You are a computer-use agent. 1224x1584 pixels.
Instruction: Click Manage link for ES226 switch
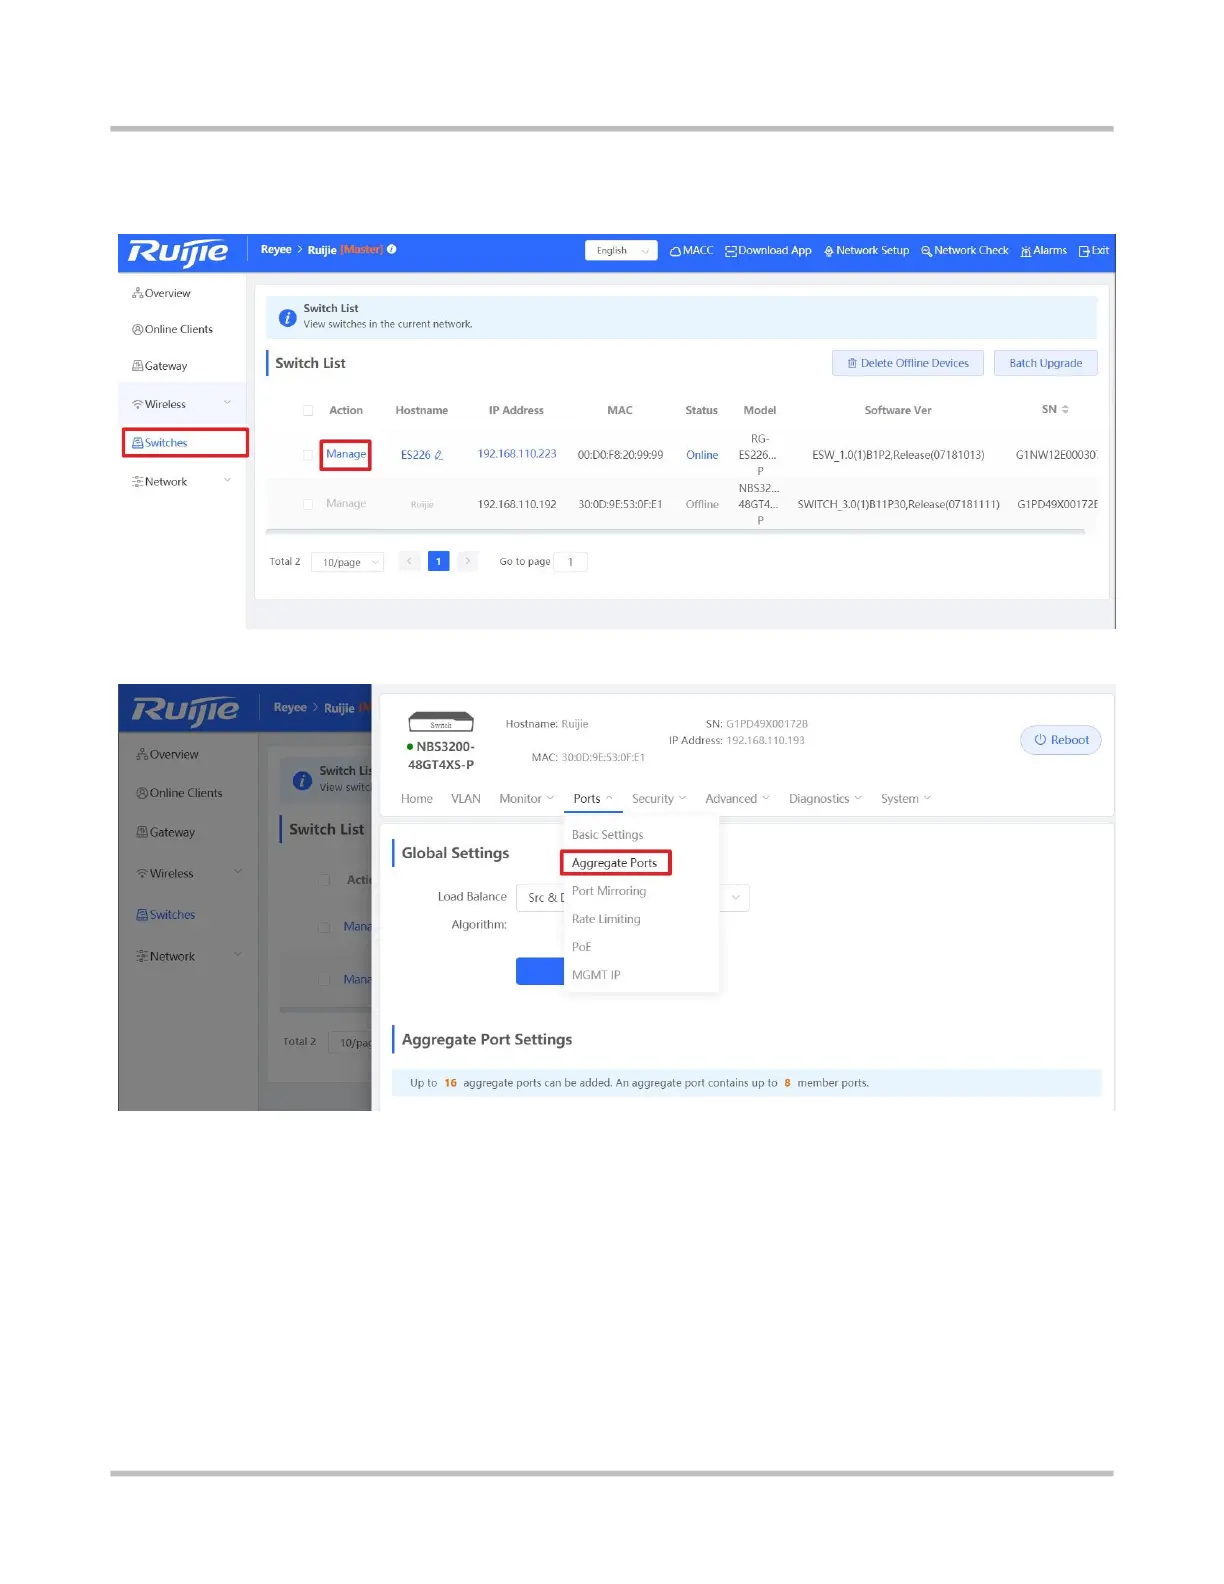(x=346, y=454)
